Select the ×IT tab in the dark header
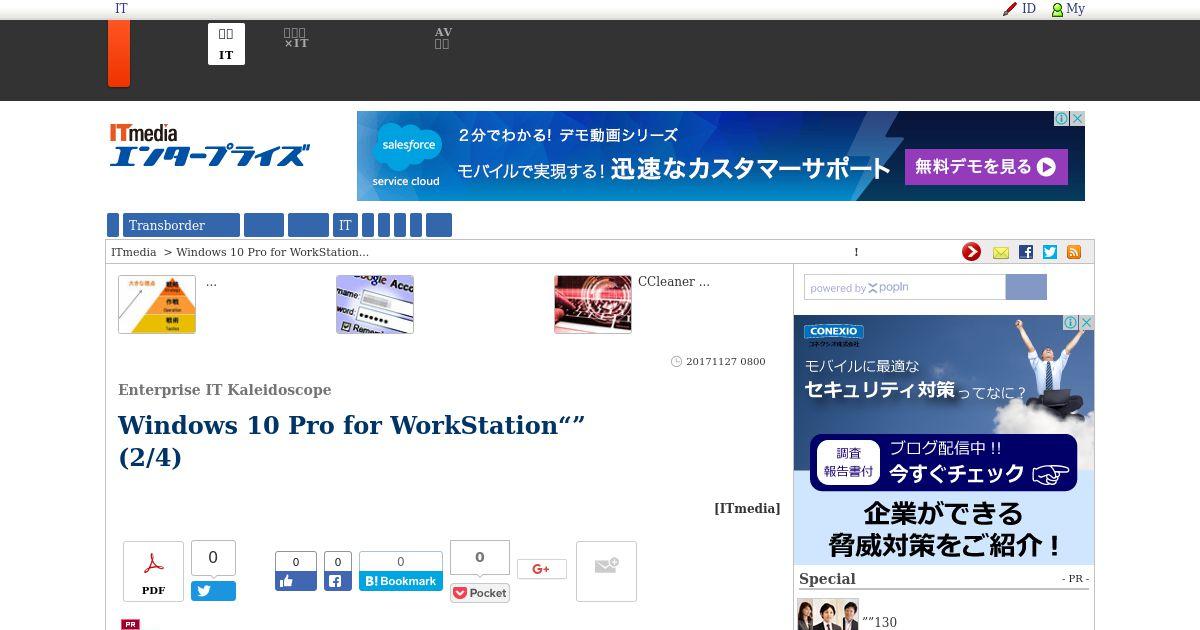This screenshot has width=1200, height=630. [296, 38]
